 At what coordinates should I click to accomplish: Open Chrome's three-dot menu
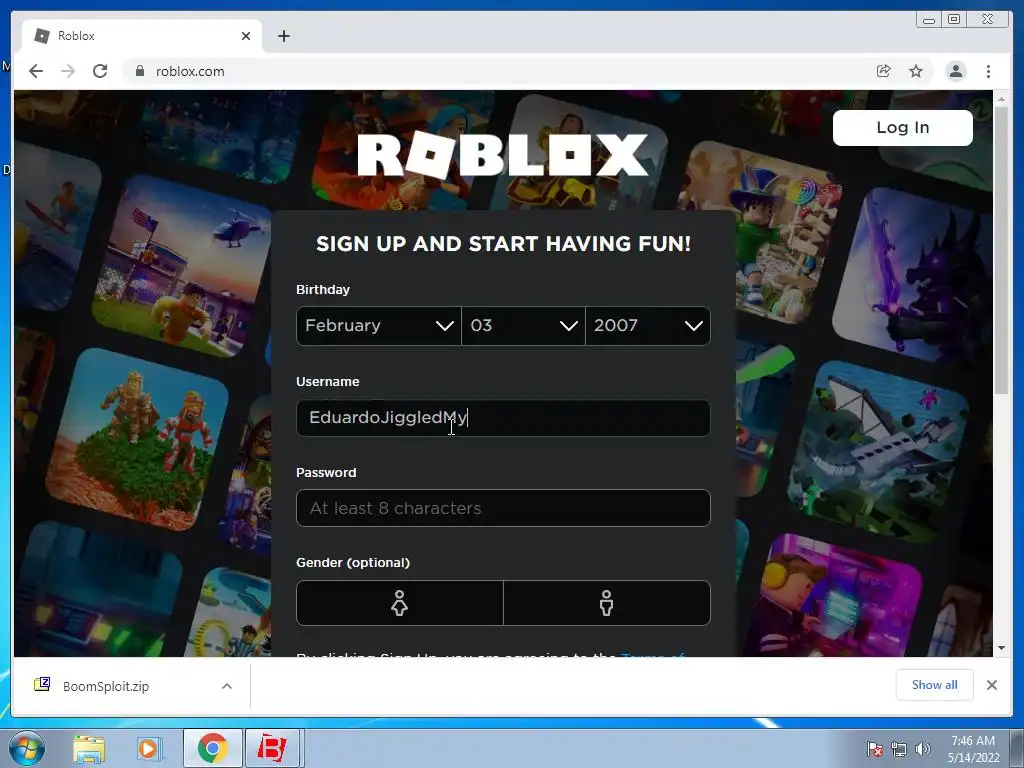coord(988,71)
